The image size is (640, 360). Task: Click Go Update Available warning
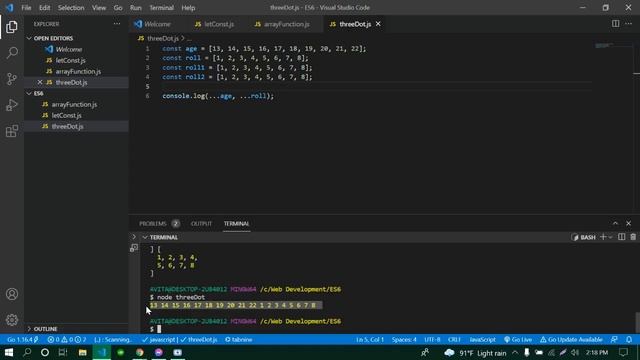click(571, 340)
